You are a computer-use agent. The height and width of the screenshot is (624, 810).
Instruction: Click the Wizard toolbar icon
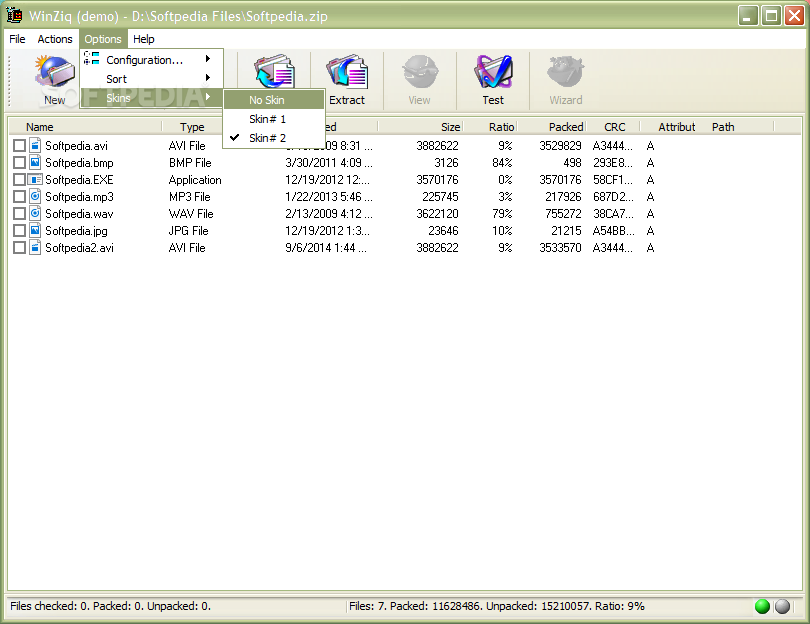[566, 71]
